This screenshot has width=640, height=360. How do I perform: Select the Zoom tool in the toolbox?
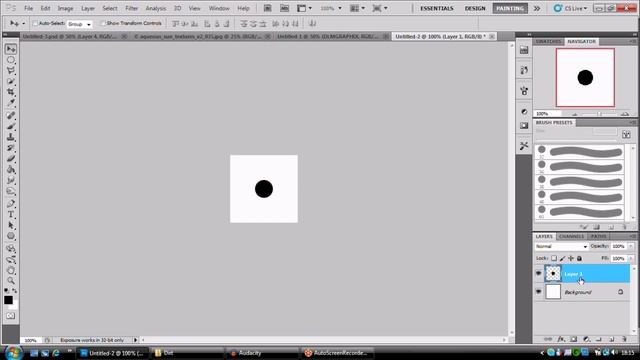(11, 281)
